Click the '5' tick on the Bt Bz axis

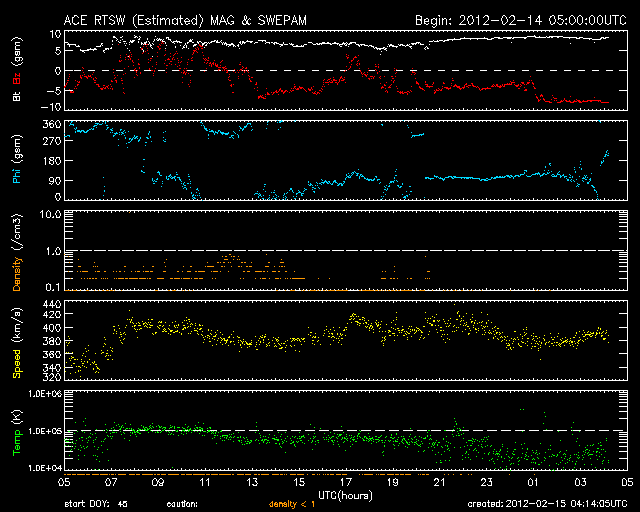[58, 51]
